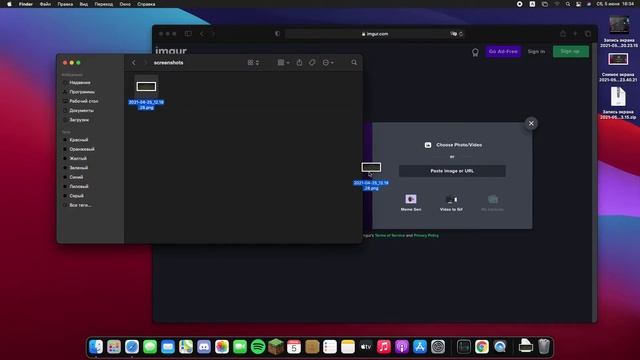Show the Safari tab overview

[x=588, y=33]
